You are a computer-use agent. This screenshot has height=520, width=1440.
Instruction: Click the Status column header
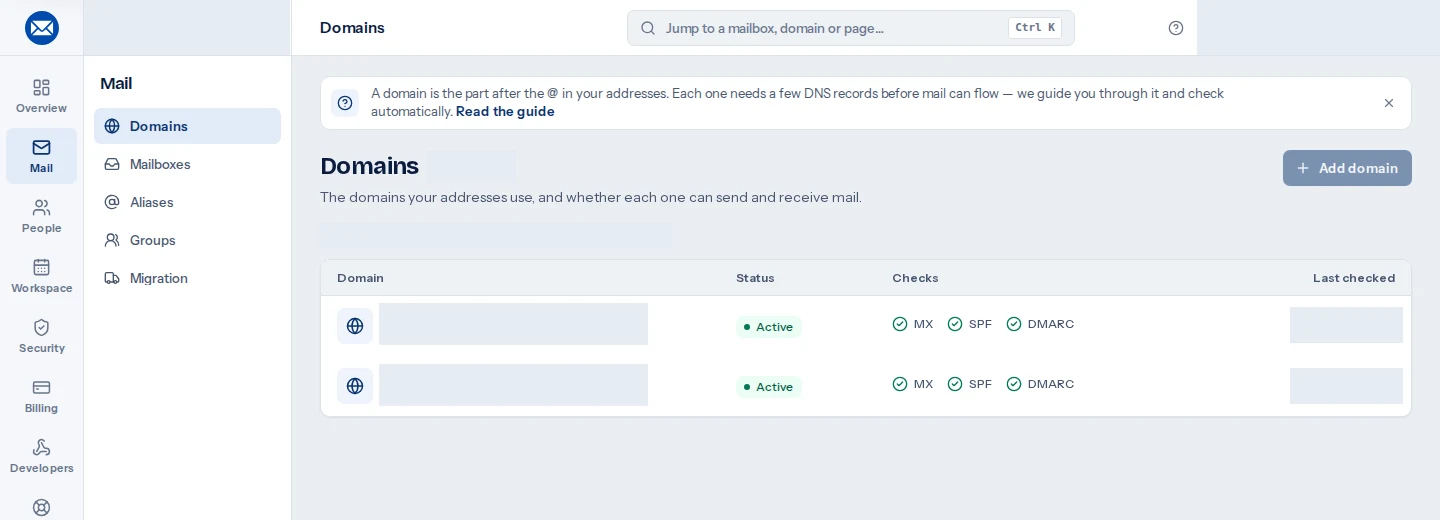[755, 278]
